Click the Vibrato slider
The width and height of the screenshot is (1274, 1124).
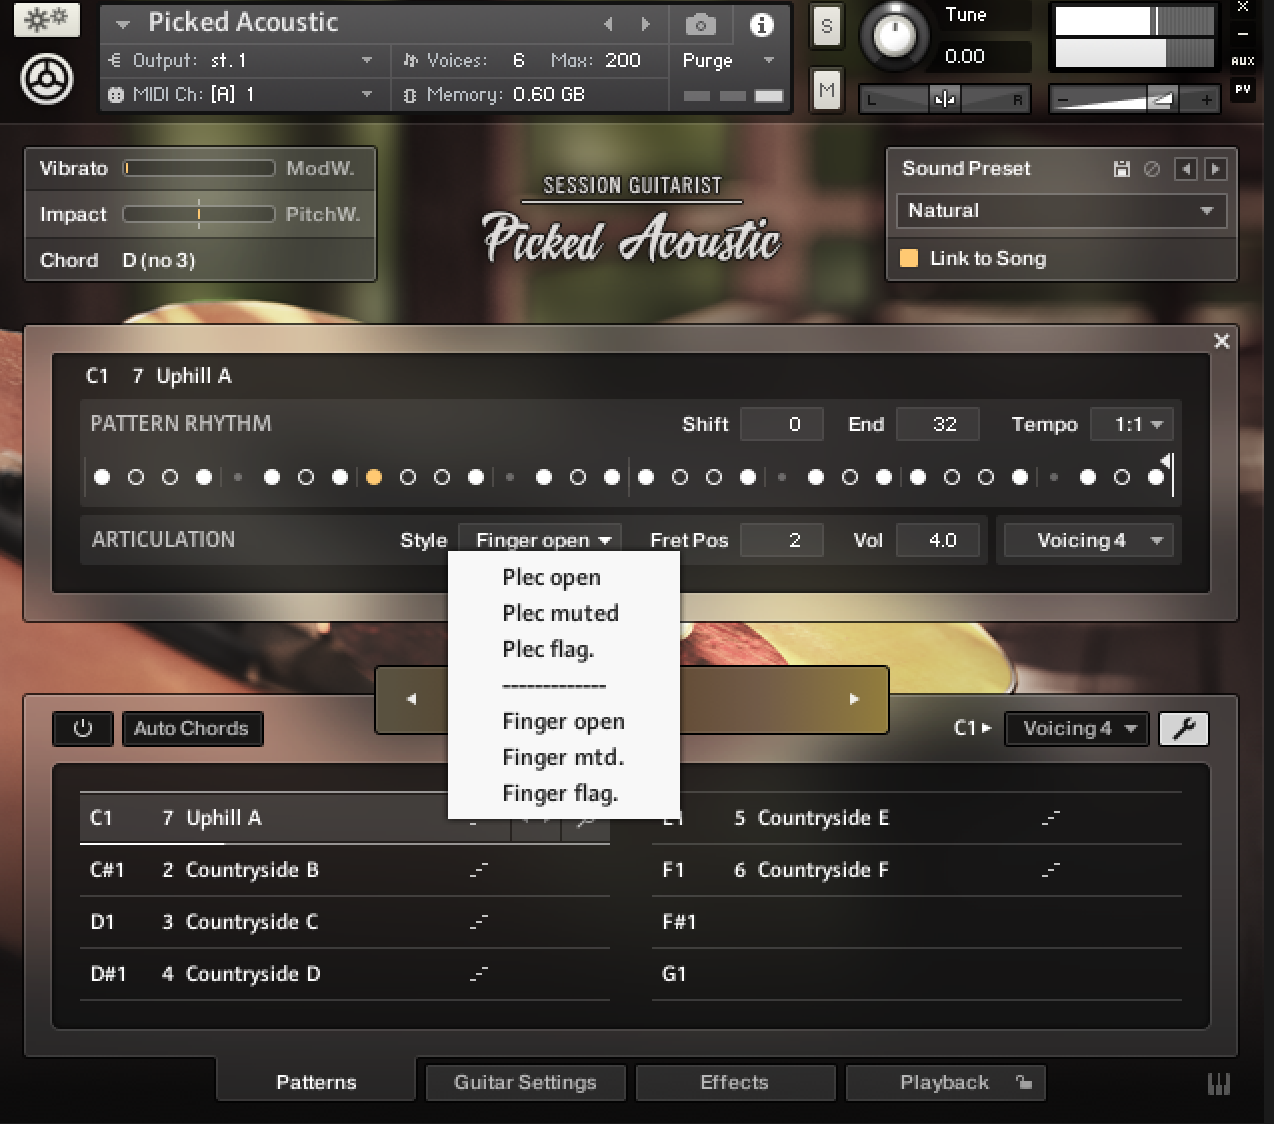point(199,168)
